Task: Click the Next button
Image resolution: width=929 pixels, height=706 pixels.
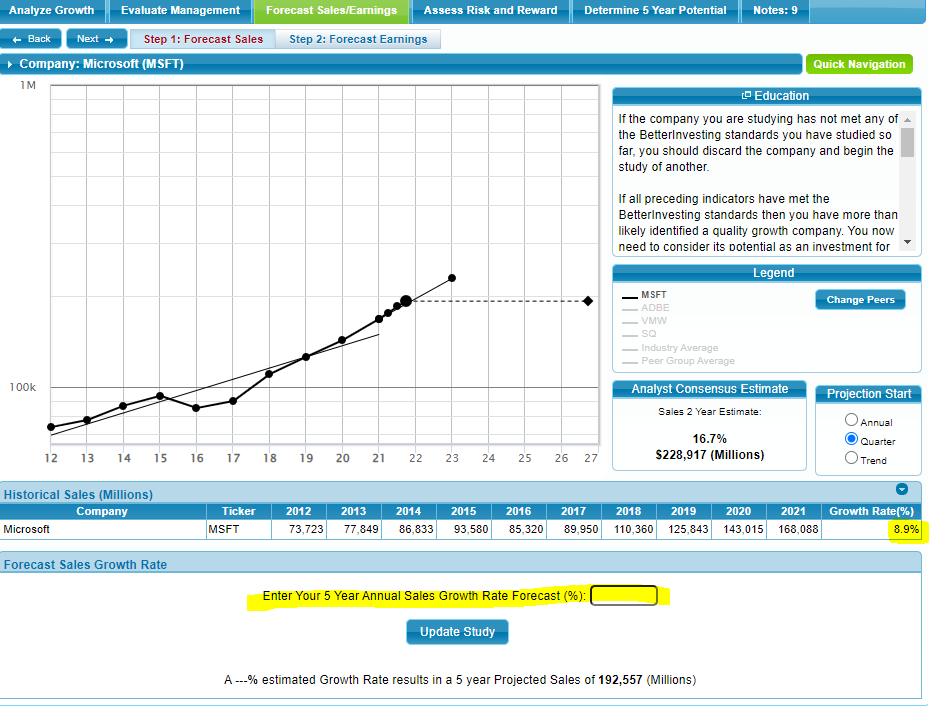Action: coord(96,39)
